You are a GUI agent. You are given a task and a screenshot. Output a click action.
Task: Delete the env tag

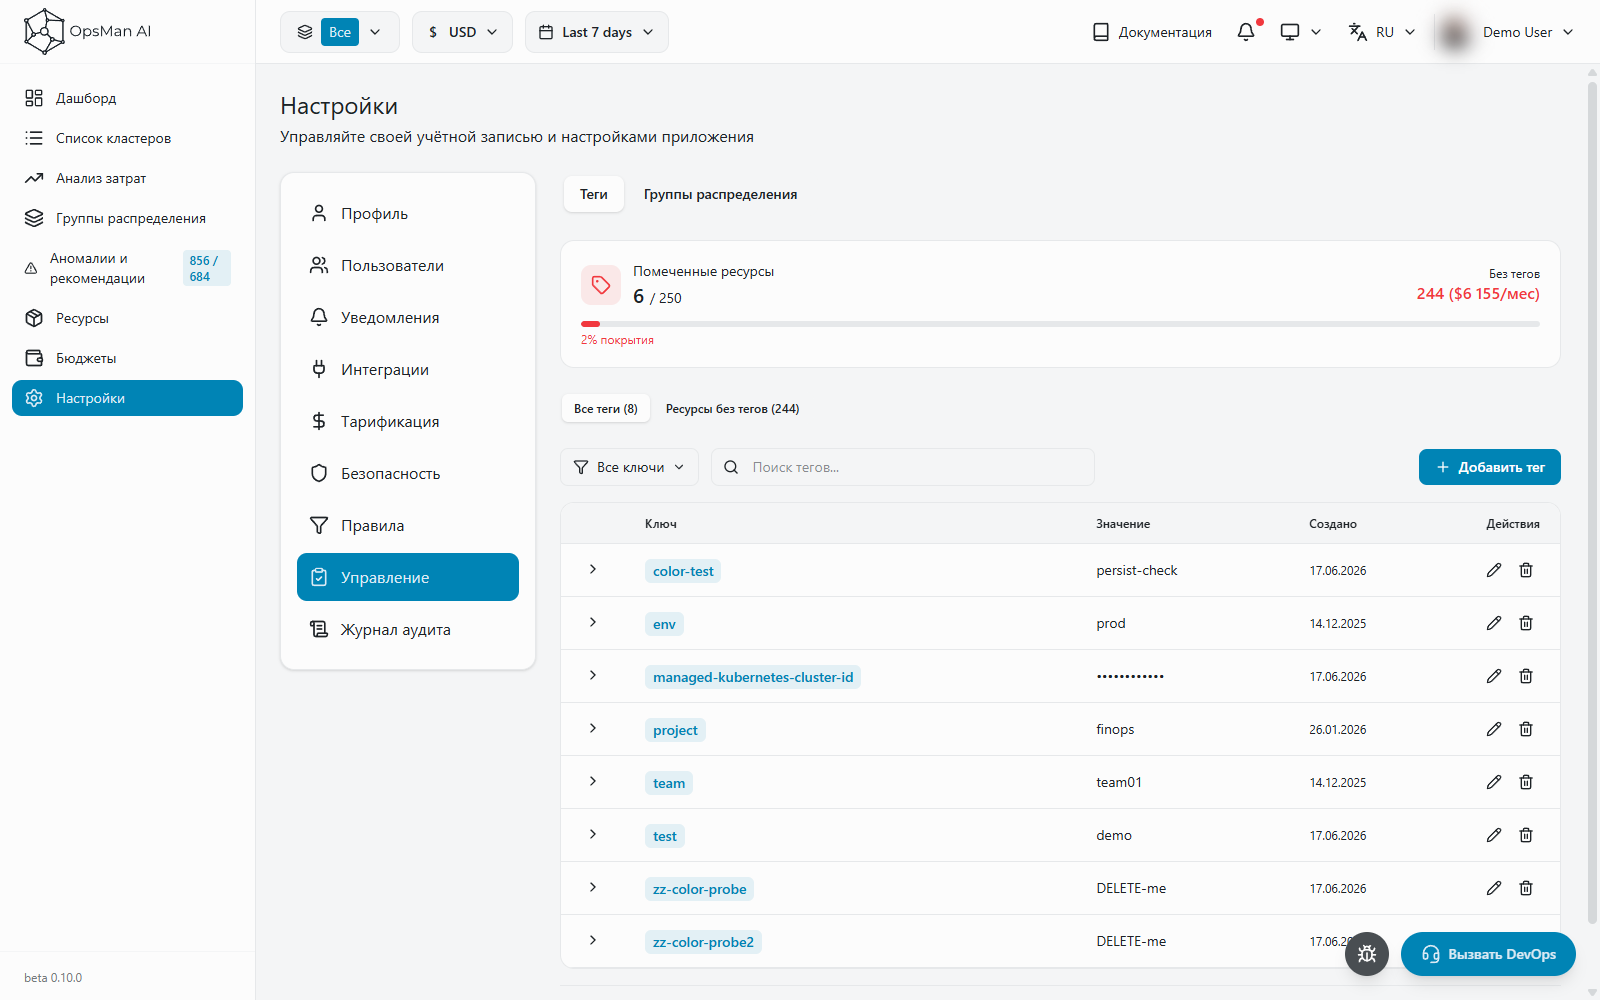pyautogui.click(x=1526, y=623)
